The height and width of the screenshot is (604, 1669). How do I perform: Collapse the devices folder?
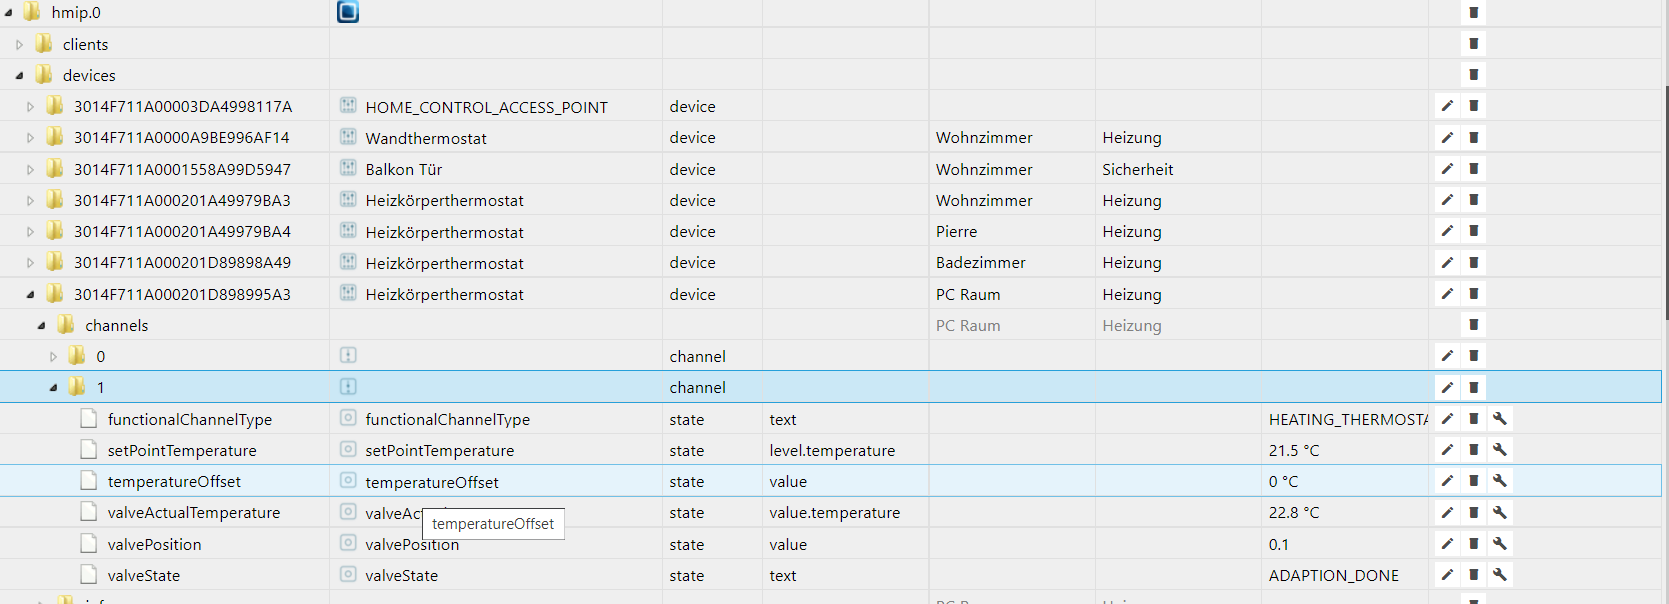coord(19,76)
